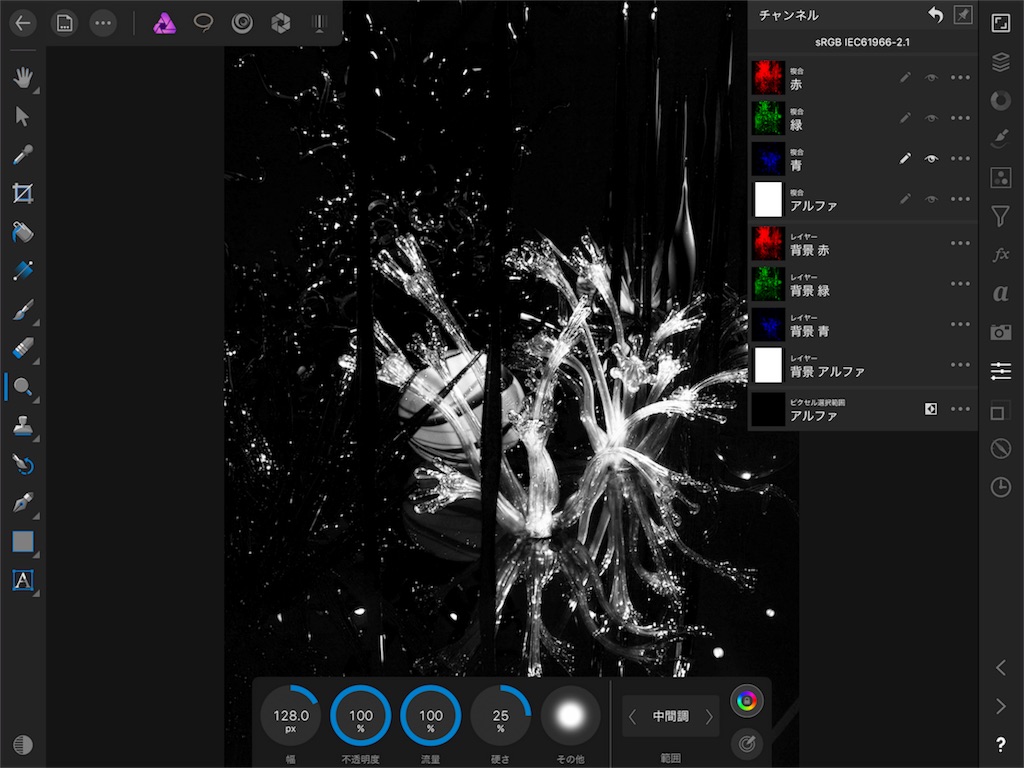
Task: Select the View hand tool
Action: 23,78
